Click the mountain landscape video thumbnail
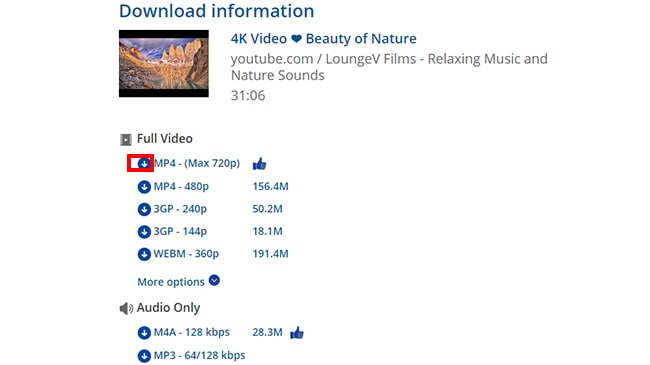Image resolution: width=650 pixels, height=365 pixels. (164, 63)
